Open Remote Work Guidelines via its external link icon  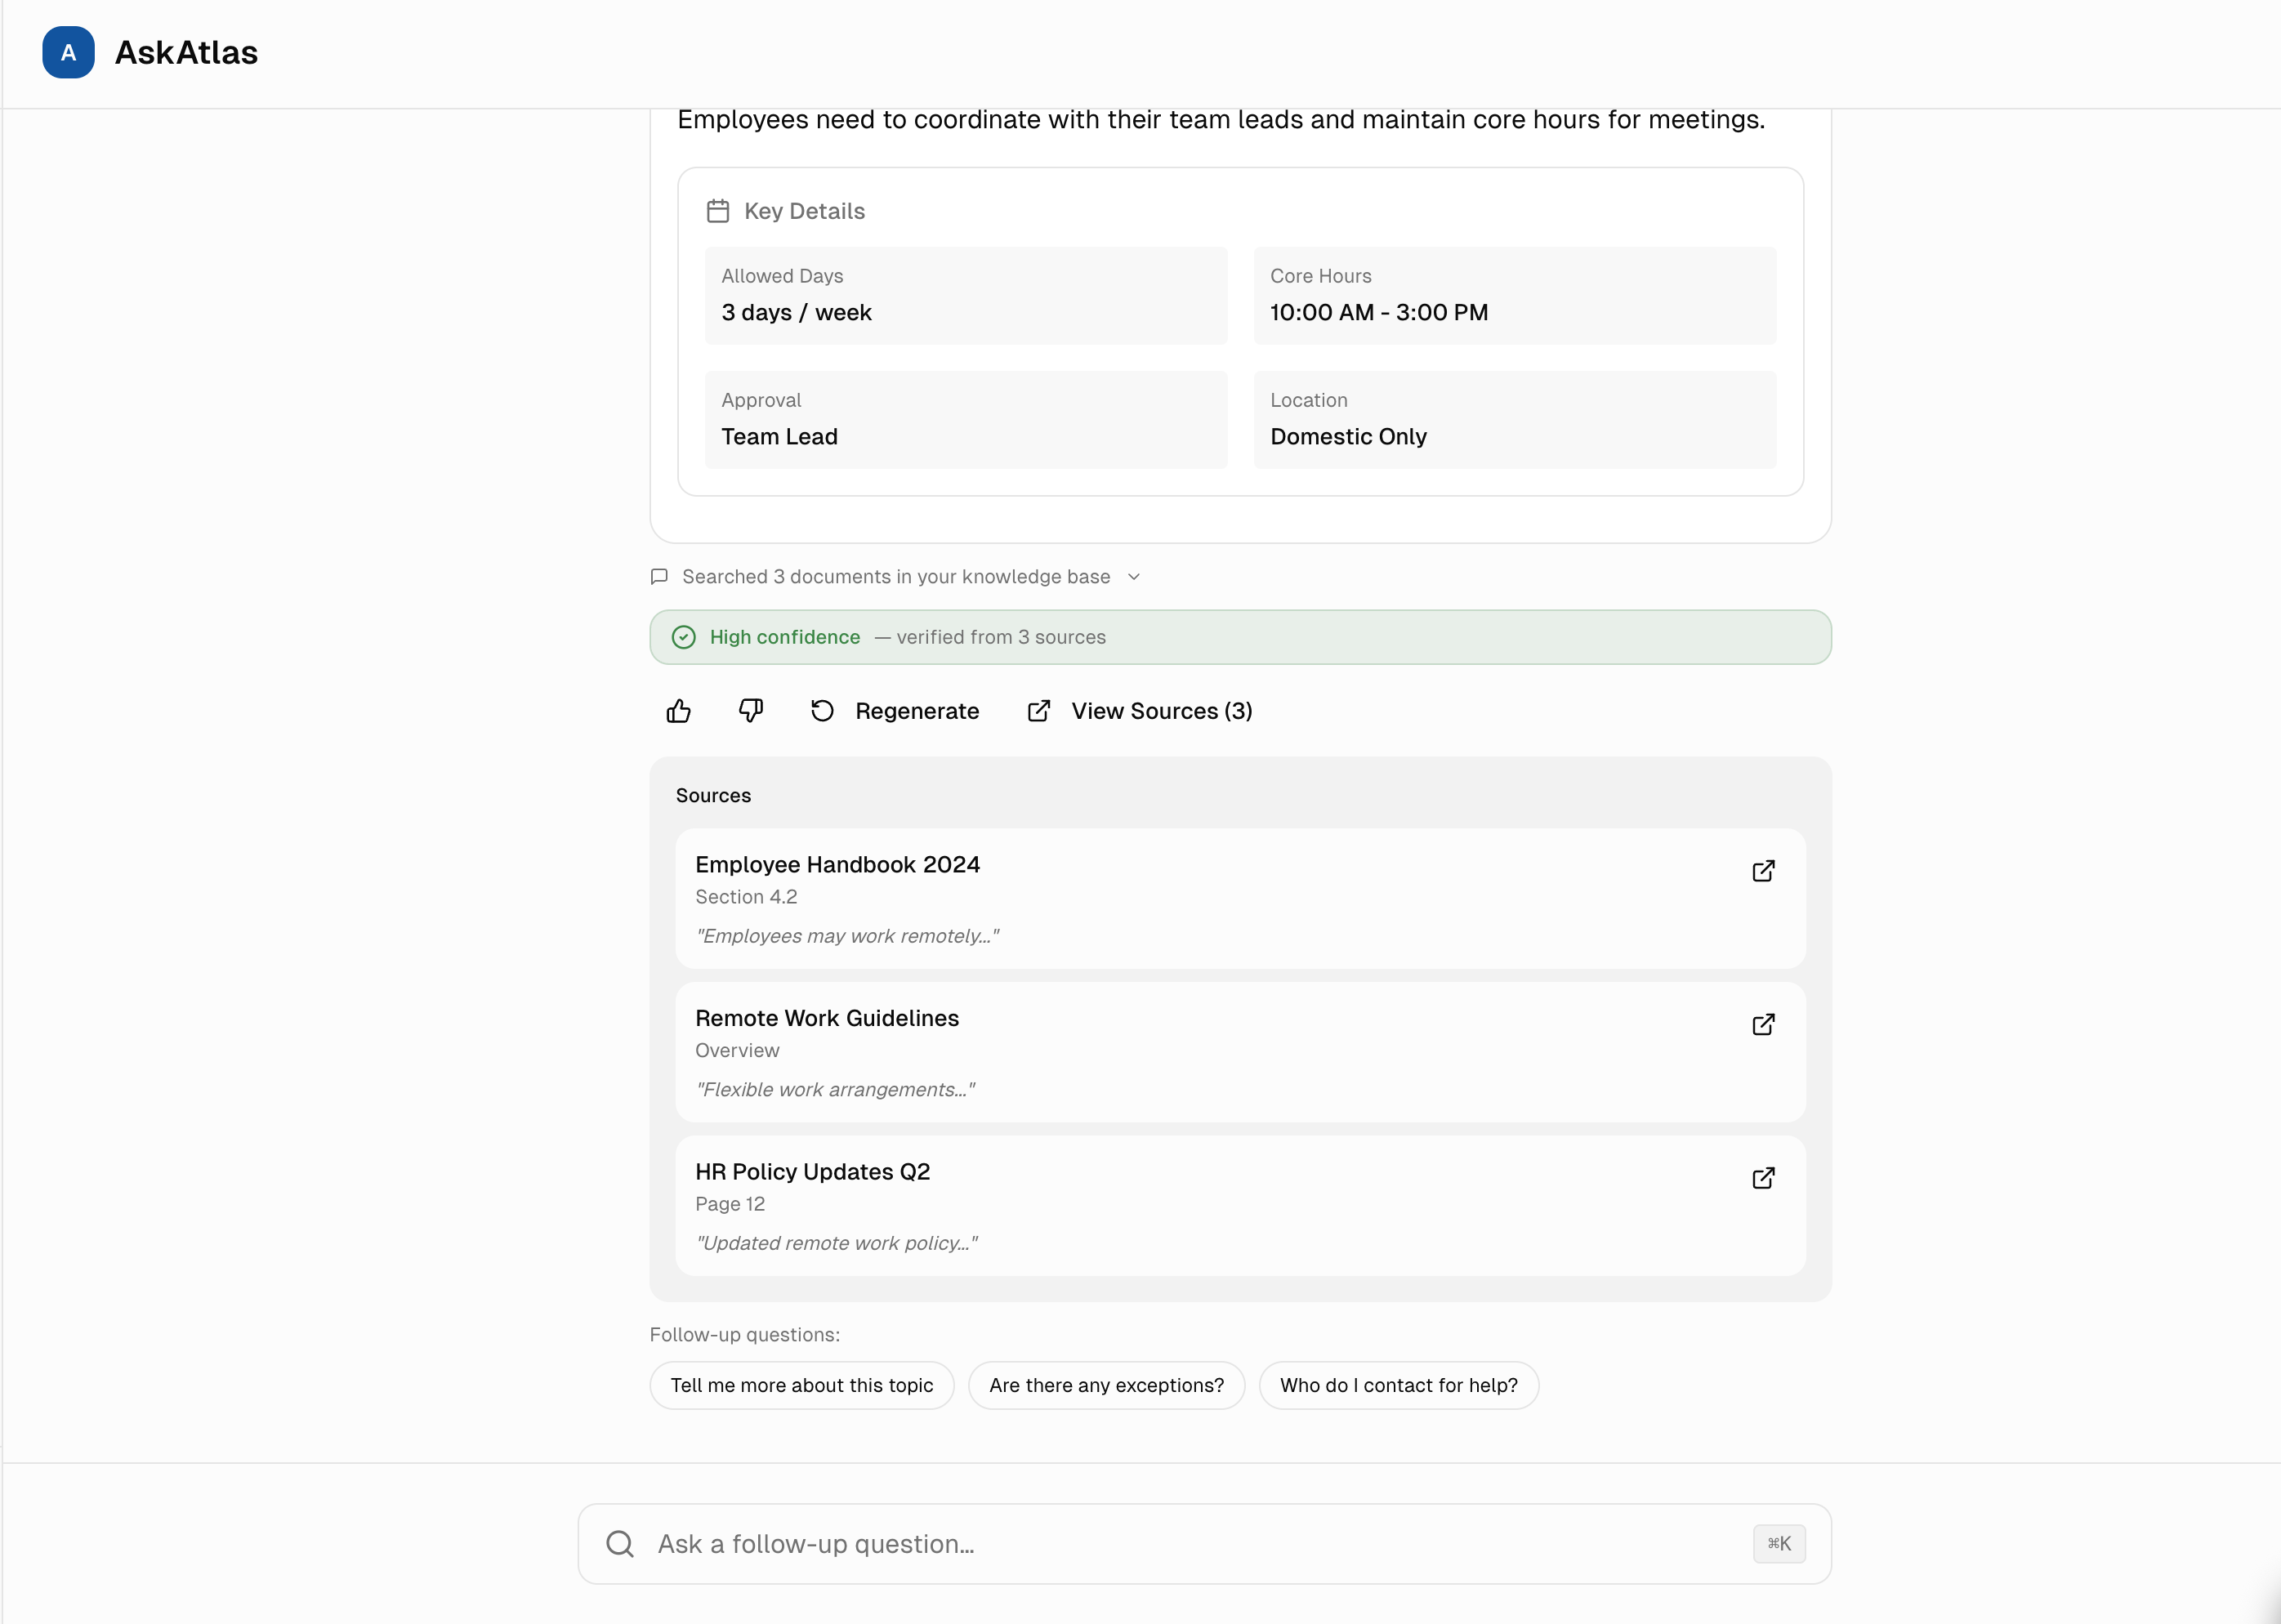tap(1763, 1024)
